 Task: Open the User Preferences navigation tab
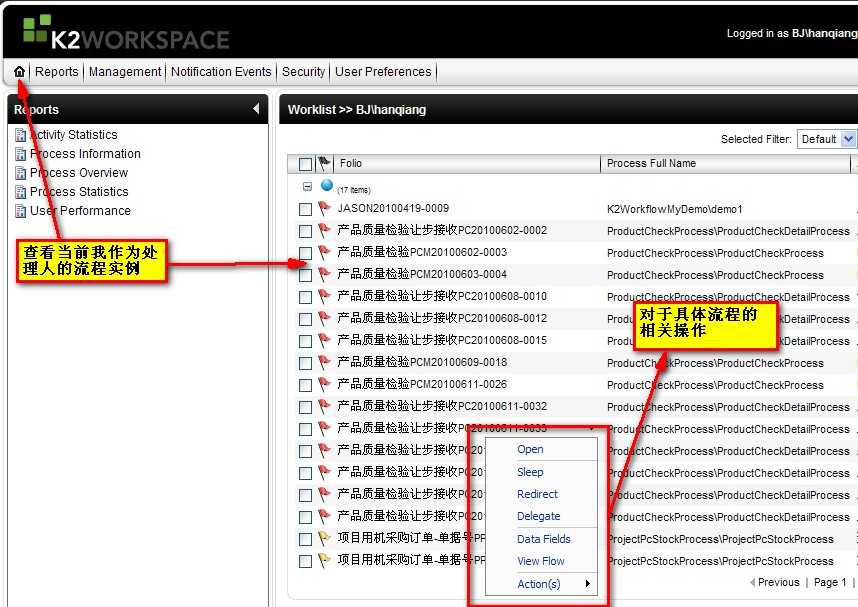tap(383, 72)
